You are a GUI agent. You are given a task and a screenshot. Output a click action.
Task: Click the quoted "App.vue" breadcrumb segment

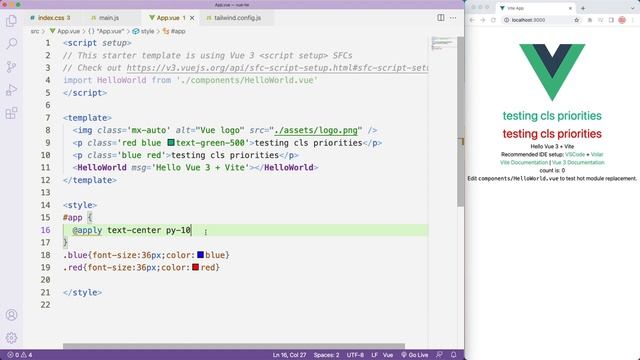106,31
